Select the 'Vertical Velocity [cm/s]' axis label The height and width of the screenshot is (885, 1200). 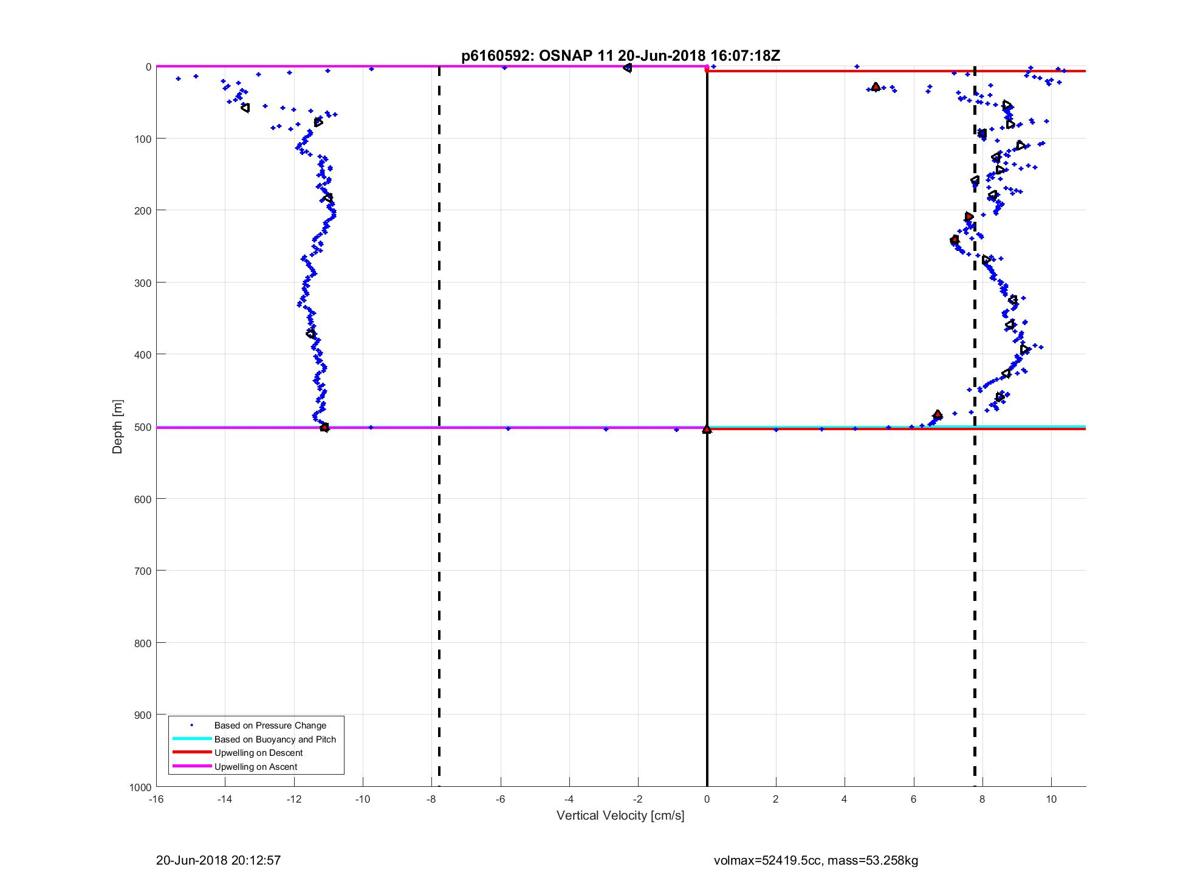coord(620,816)
